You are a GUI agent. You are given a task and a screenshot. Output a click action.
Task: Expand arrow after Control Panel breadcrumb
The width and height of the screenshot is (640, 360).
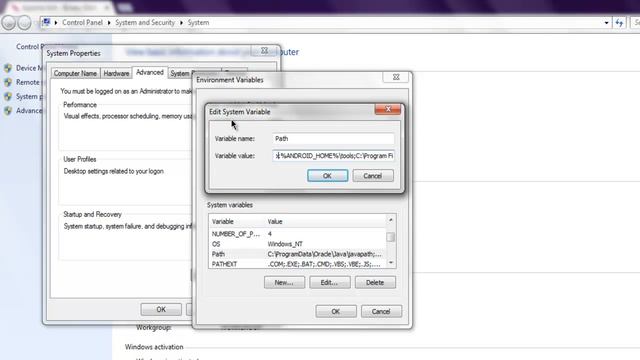click(x=109, y=23)
